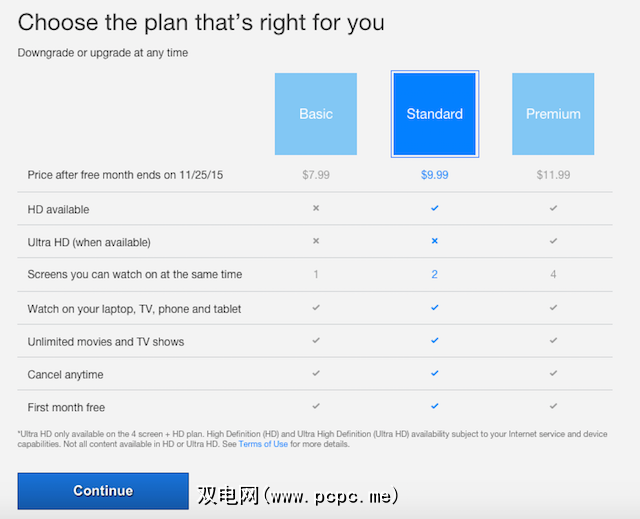This screenshot has width=640, height=519.
Task: Click the Premium plan $11.99 price
Action: tap(553, 175)
